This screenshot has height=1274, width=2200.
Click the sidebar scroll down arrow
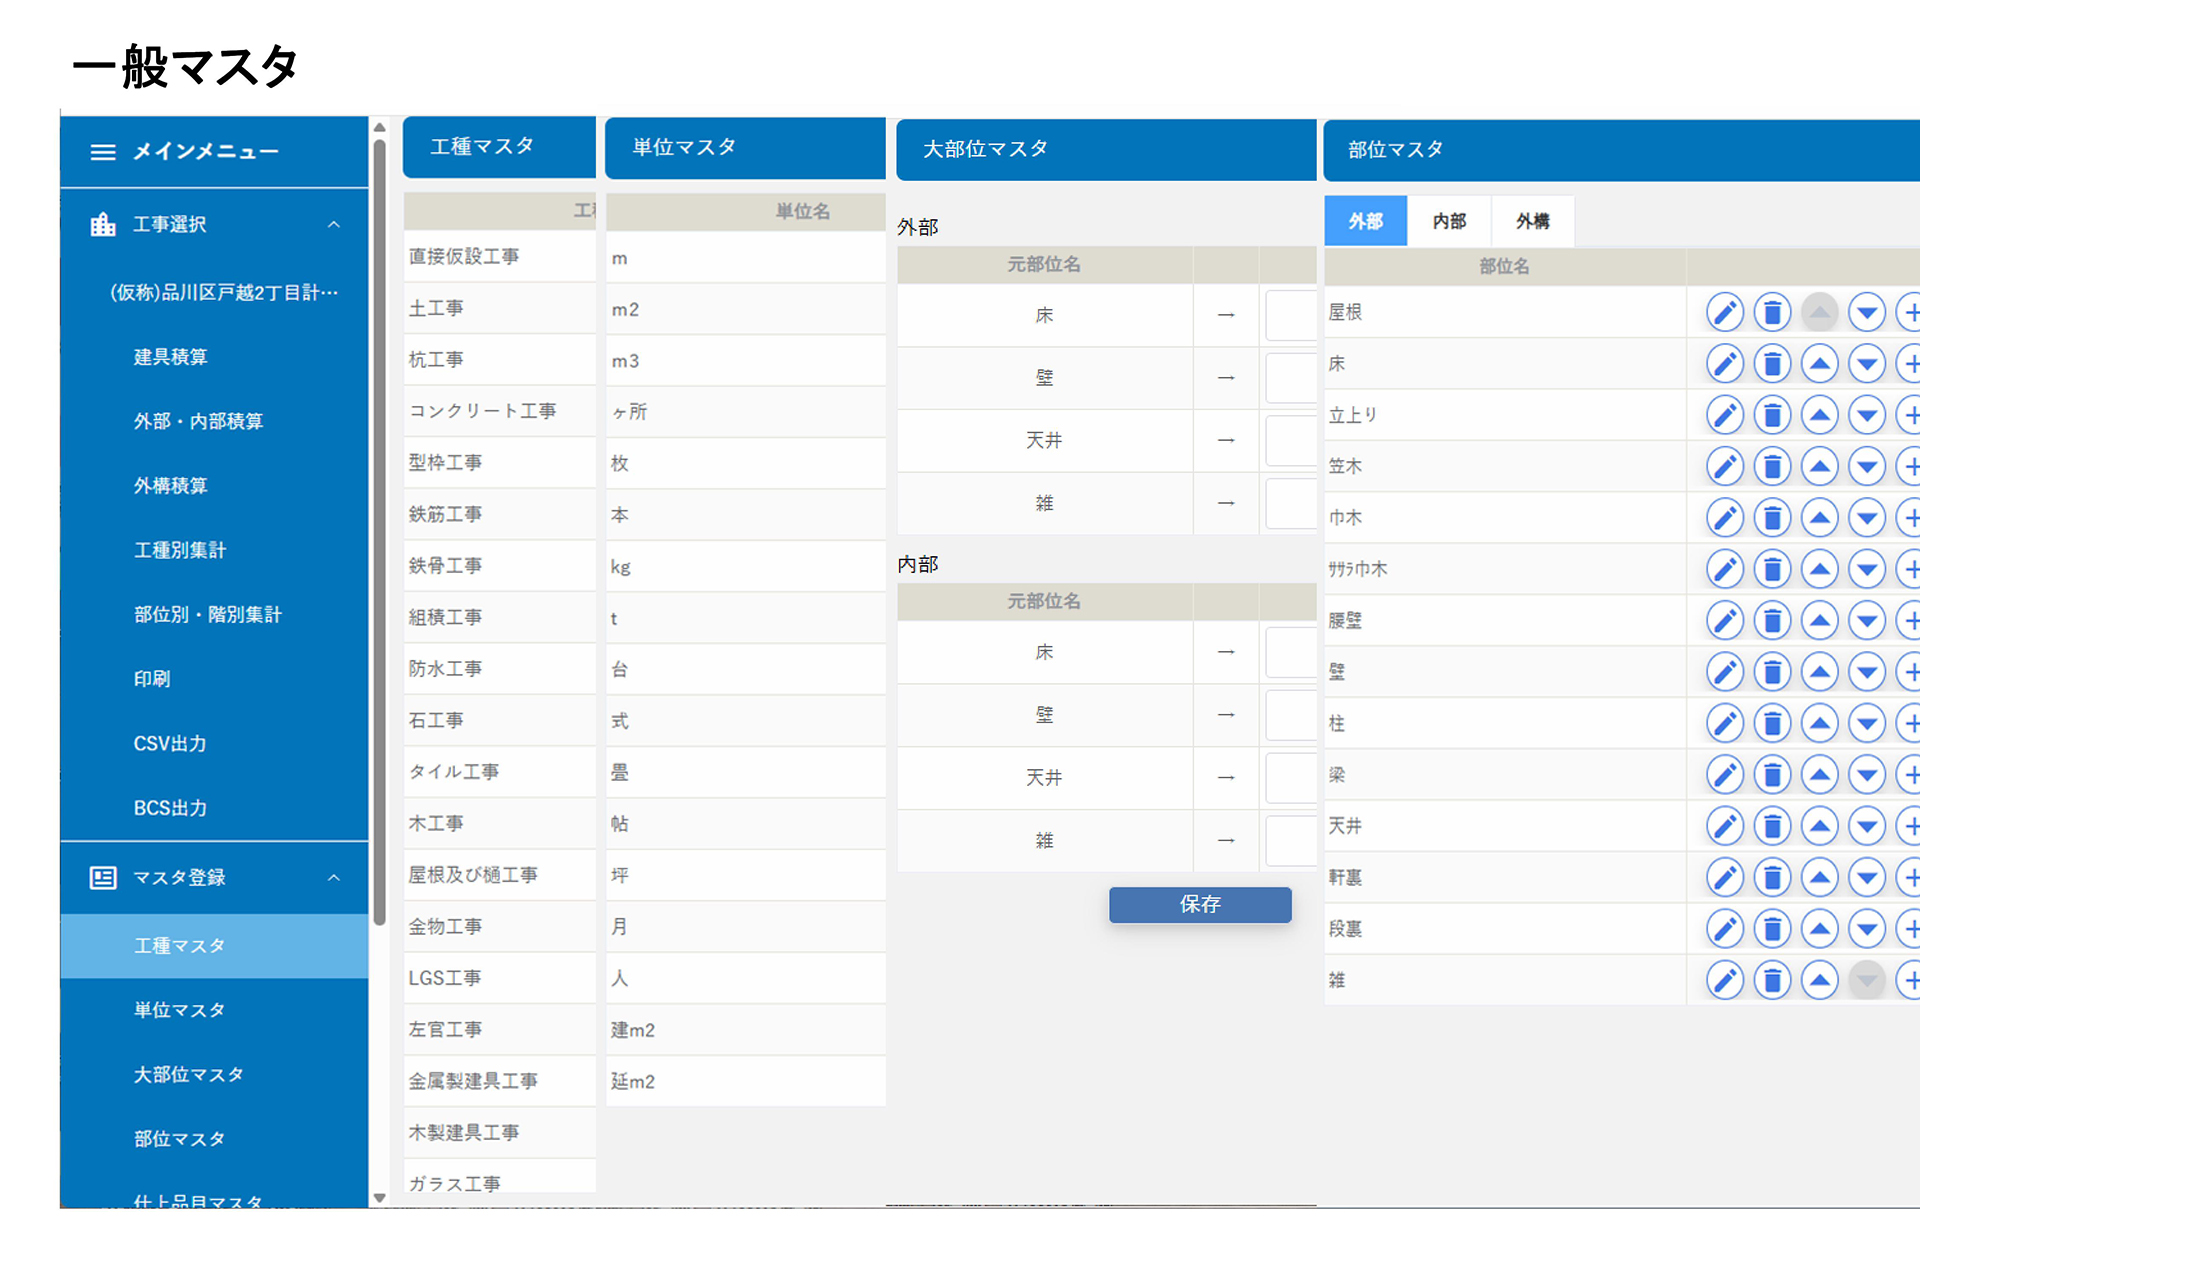tap(379, 1197)
